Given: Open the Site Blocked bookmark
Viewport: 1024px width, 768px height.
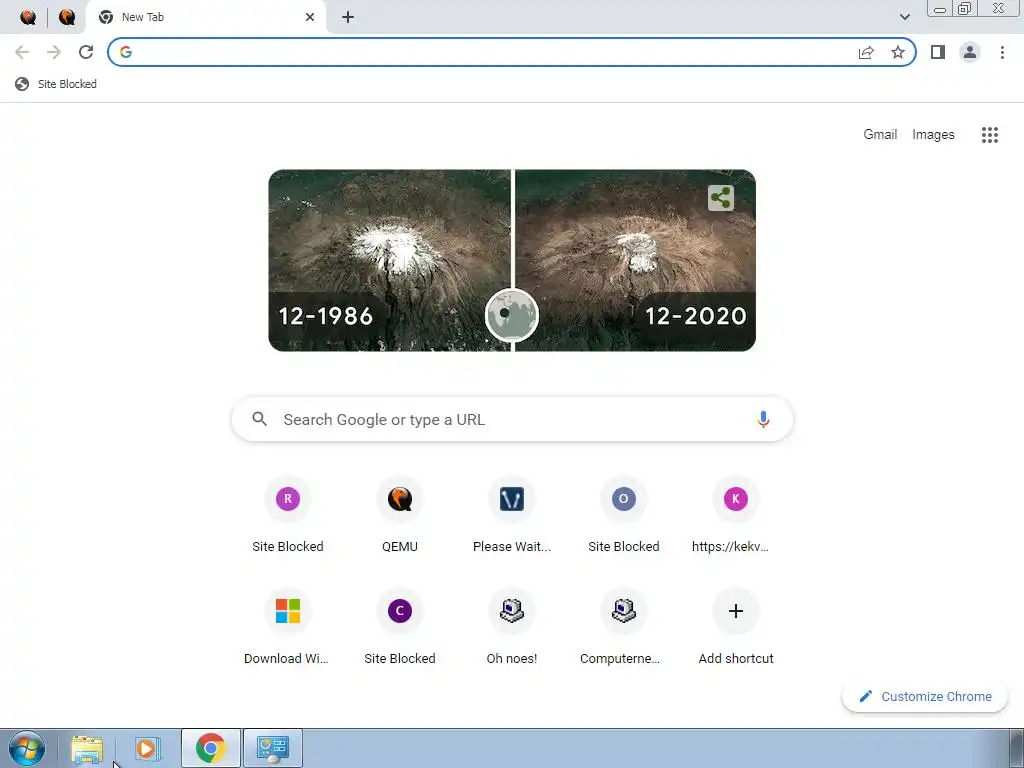Looking at the screenshot, I should [56, 84].
